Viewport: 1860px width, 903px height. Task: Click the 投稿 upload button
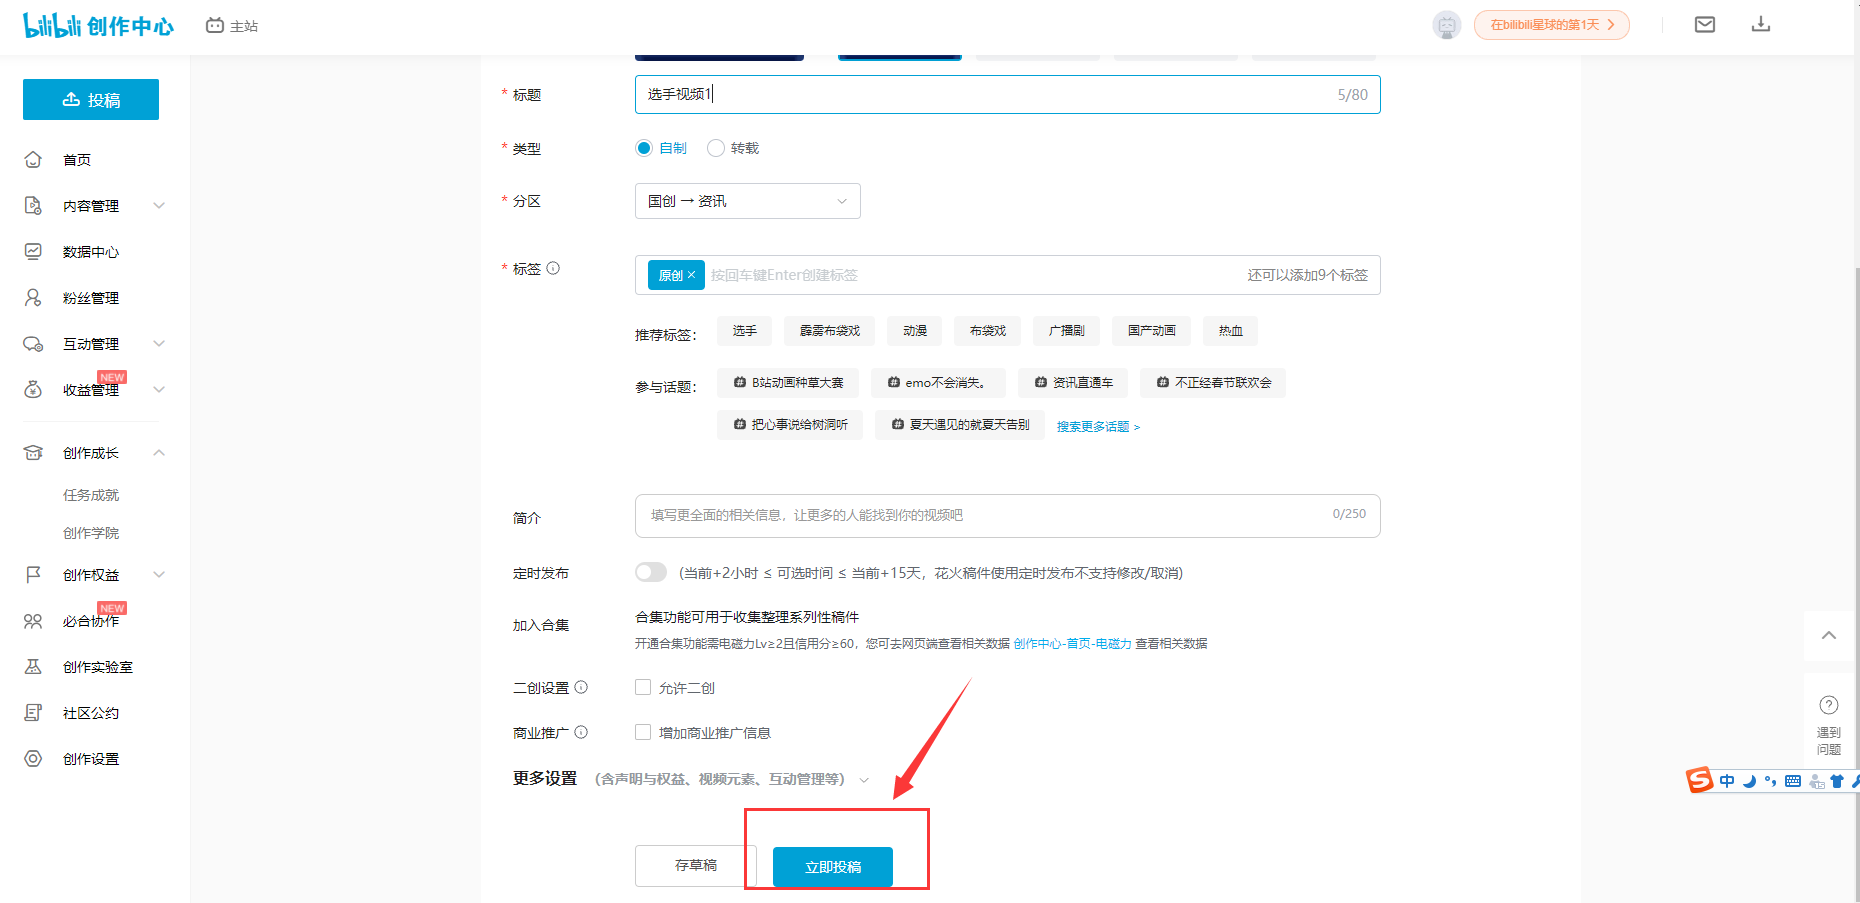coord(91,100)
